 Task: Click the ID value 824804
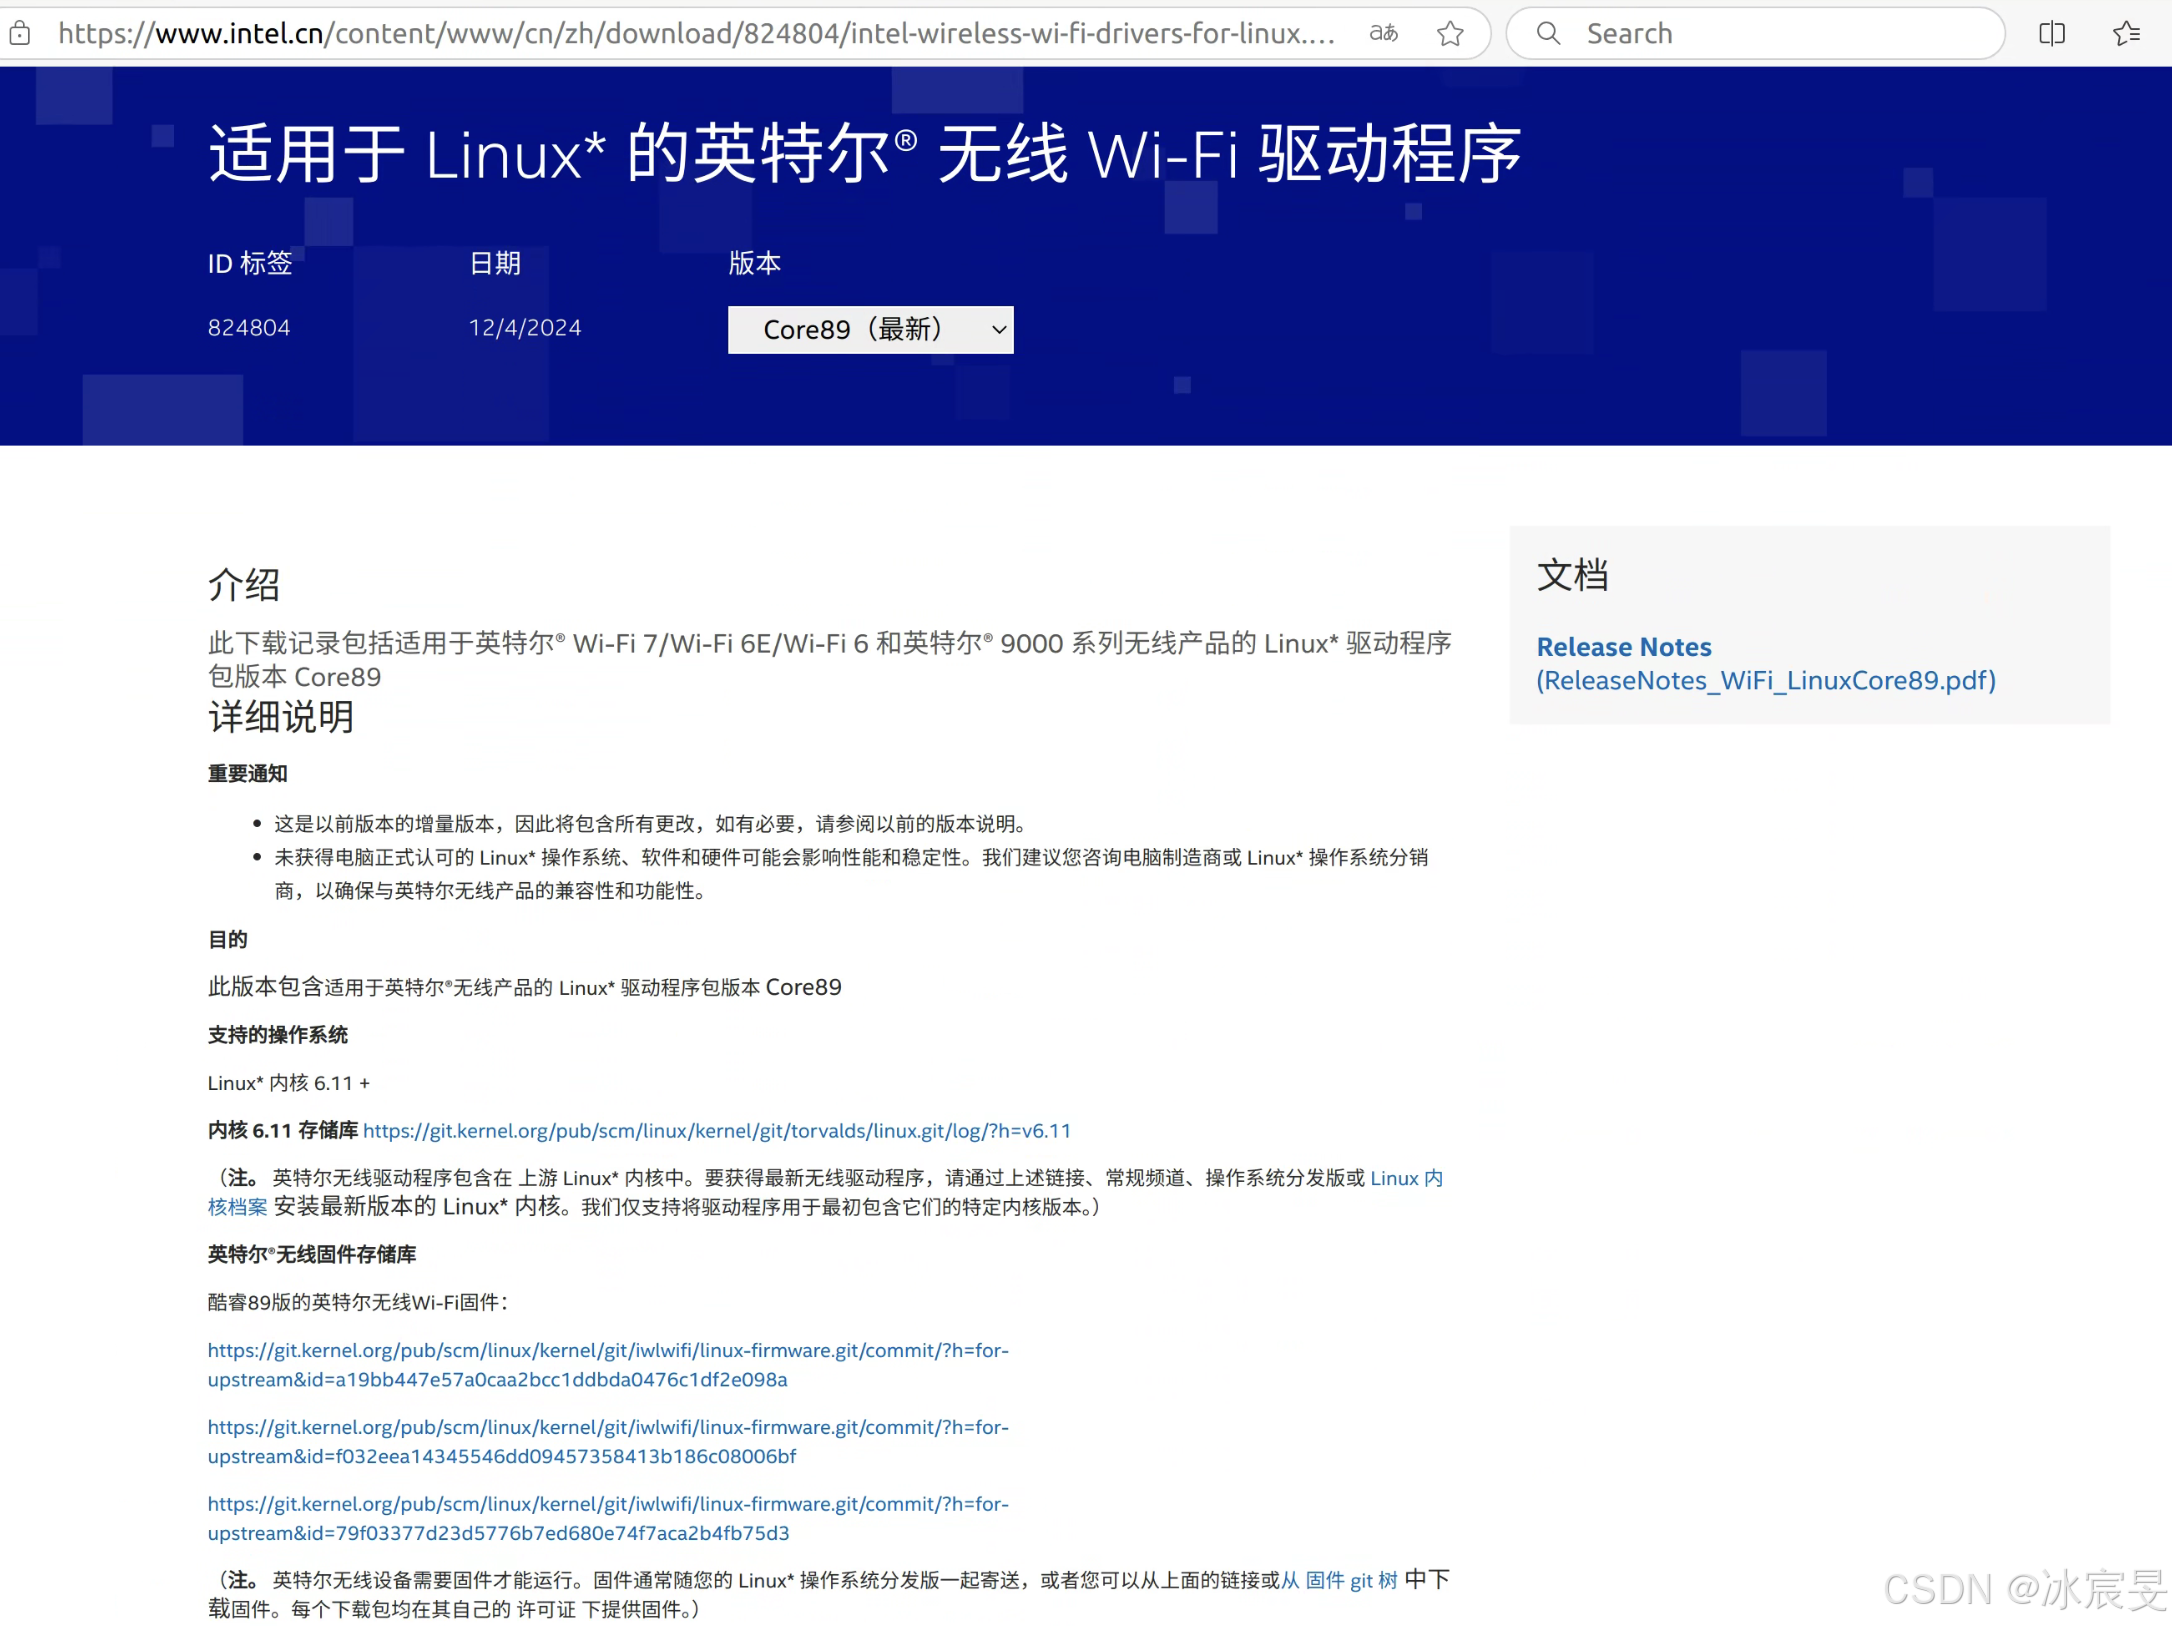coord(249,328)
